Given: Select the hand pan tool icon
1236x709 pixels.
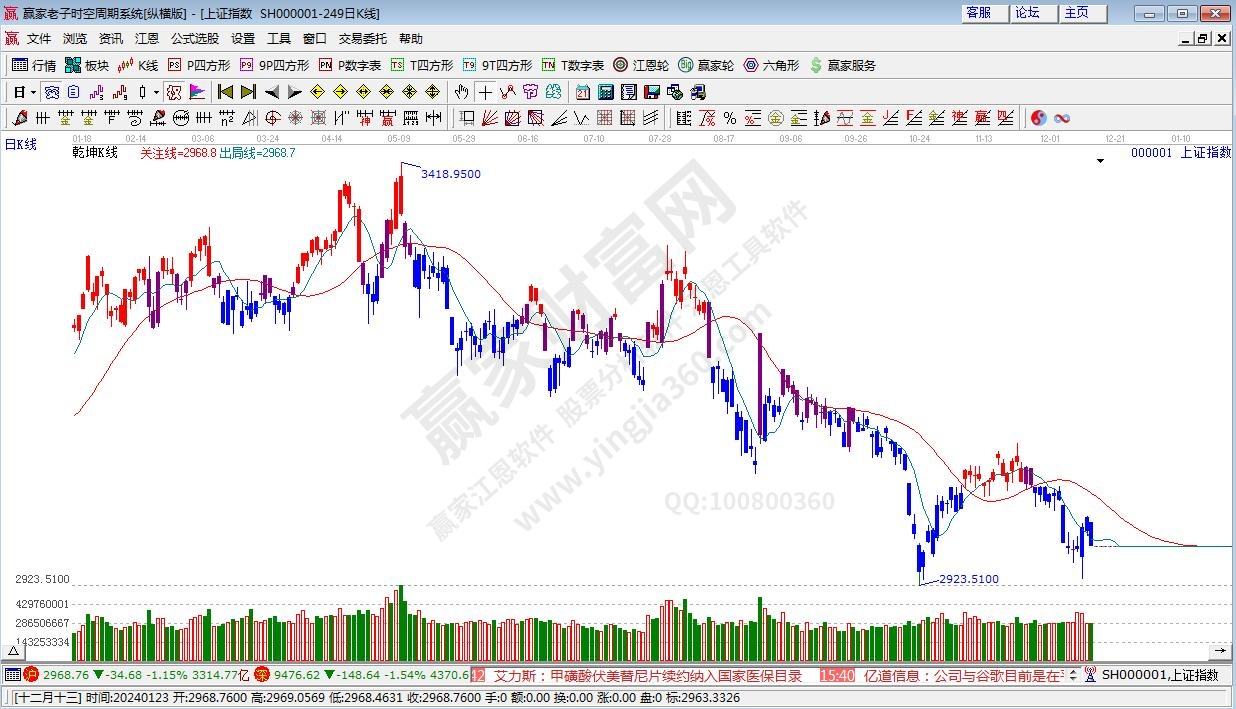Looking at the screenshot, I should (x=461, y=92).
